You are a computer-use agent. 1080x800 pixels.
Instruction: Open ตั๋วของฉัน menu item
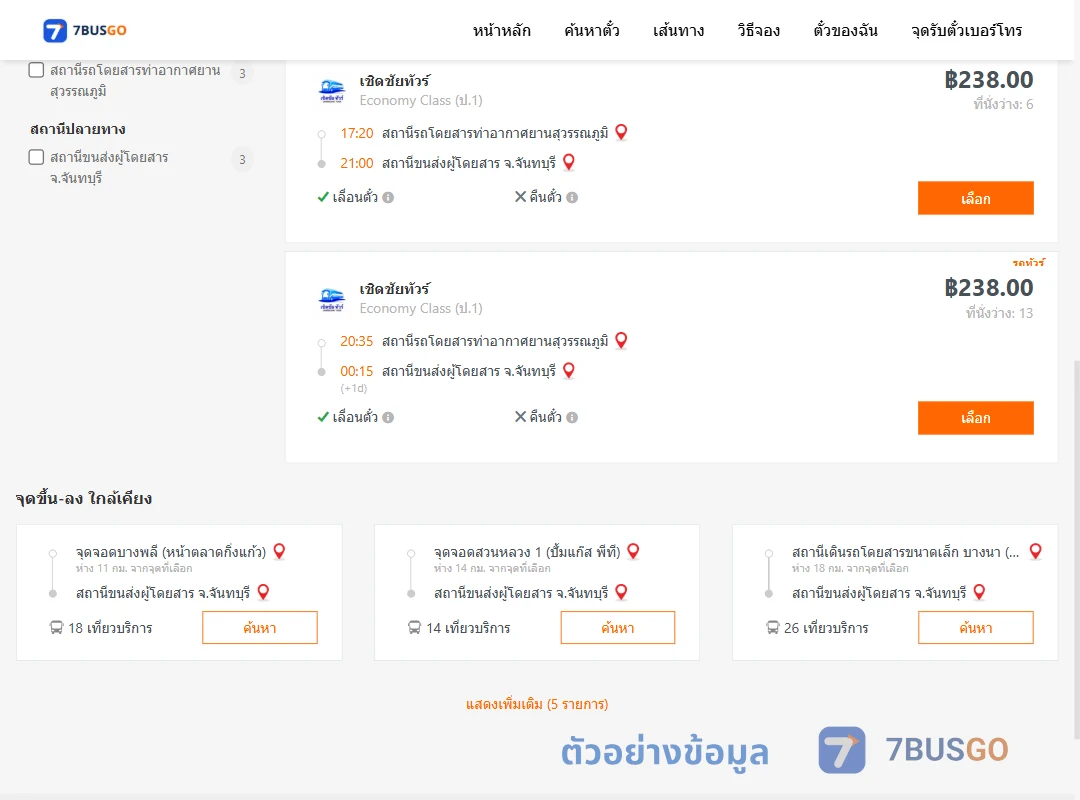[845, 30]
